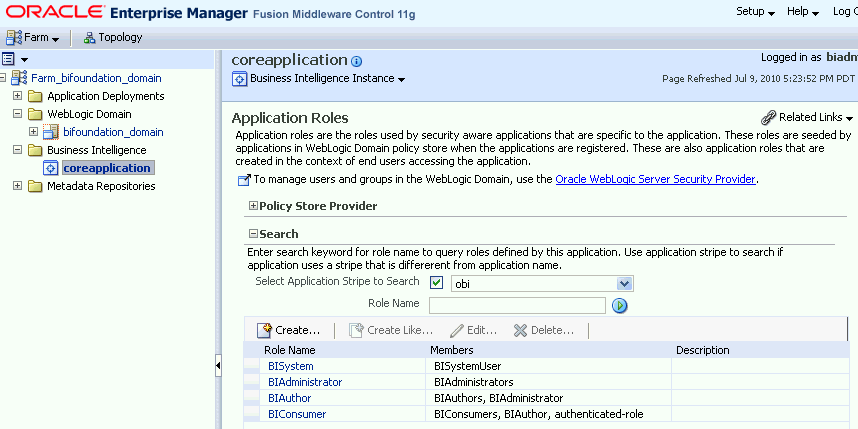Click the 'BIAuthors, BIAdministrator' members cell
This screenshot has width=858, height=429.
coord(548,398)
